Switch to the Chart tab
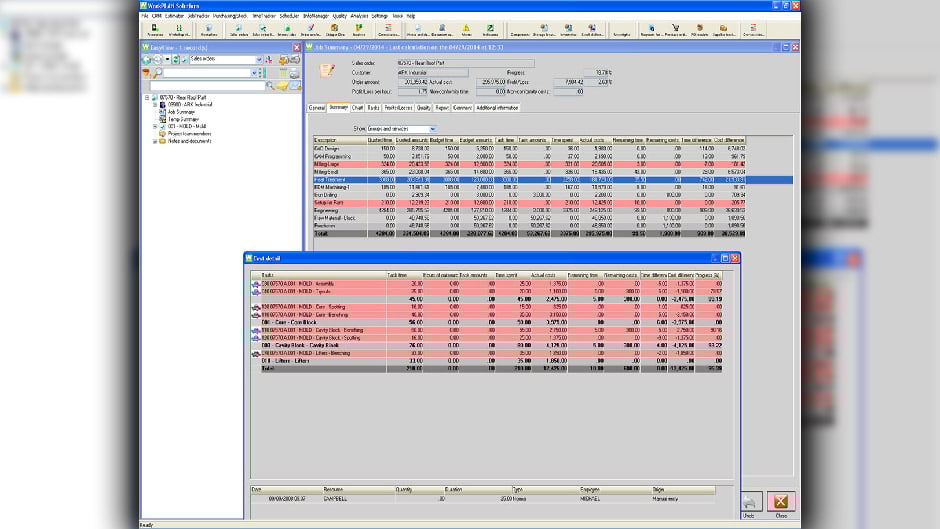This screenshot has height=529, width=940. pos(358,106)
